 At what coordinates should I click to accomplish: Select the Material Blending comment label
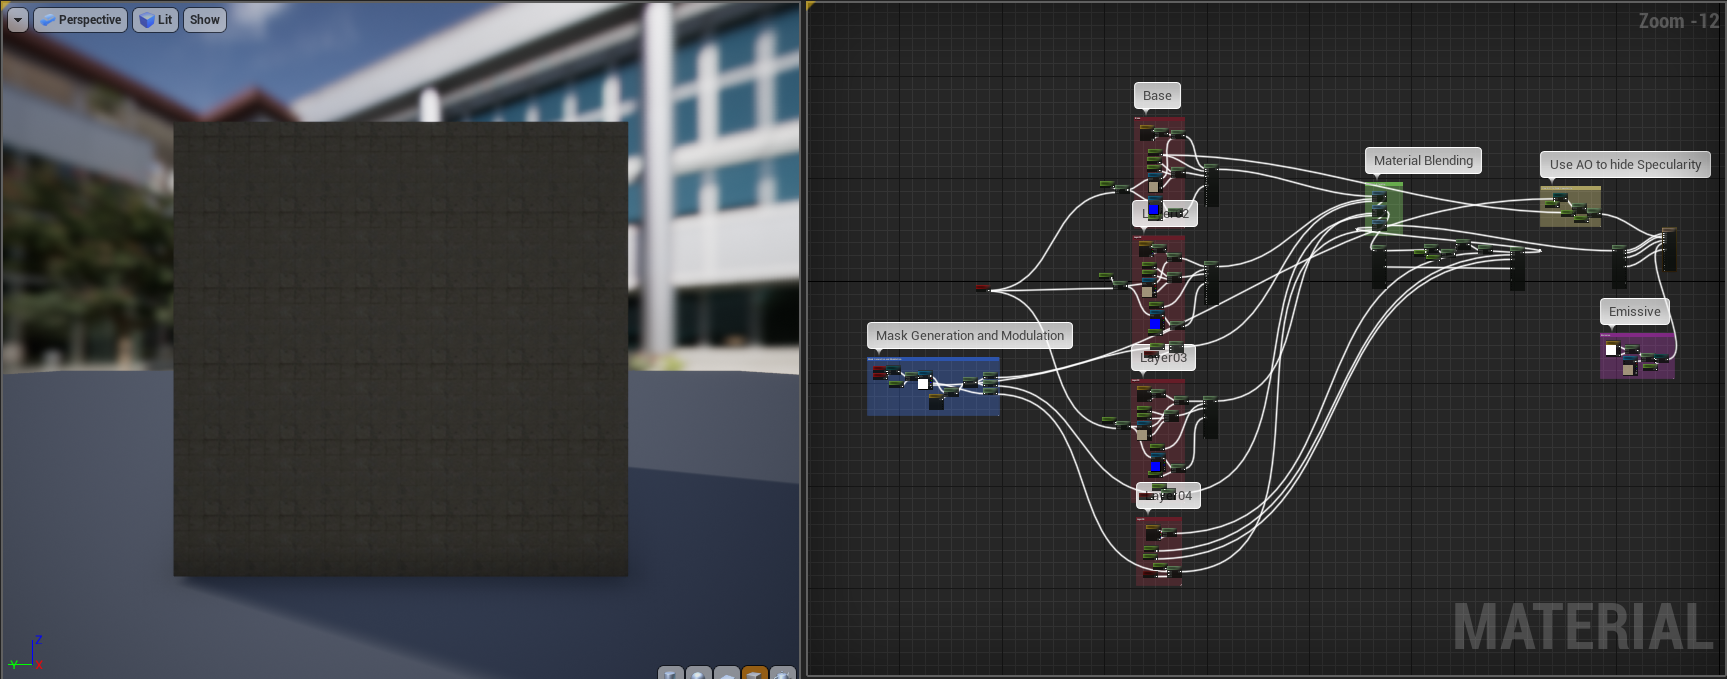coord(1422,161)
